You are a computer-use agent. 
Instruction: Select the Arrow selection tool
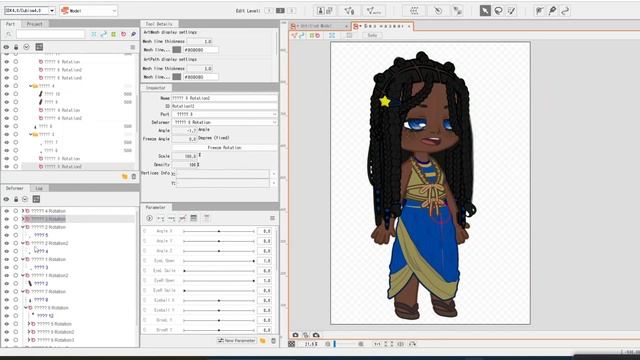click(485, 11)
